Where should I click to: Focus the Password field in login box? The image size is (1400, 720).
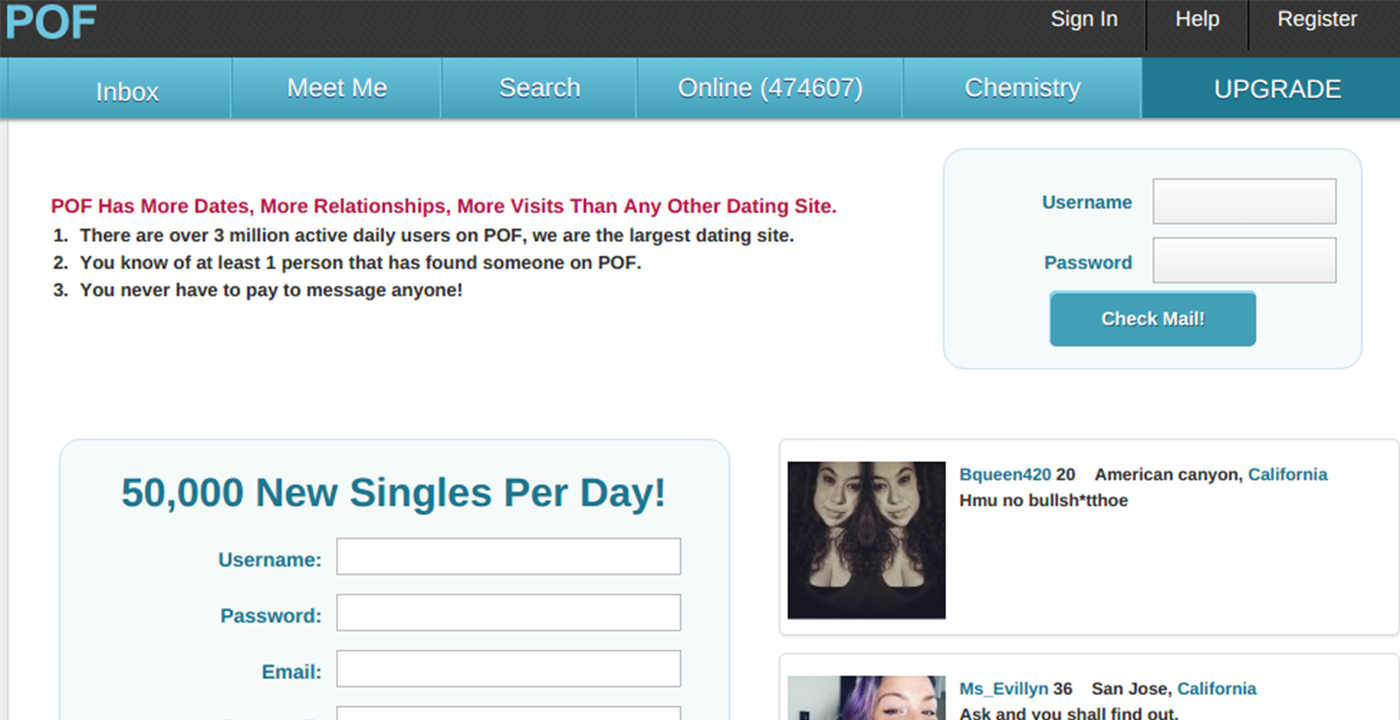point(1244,260)
